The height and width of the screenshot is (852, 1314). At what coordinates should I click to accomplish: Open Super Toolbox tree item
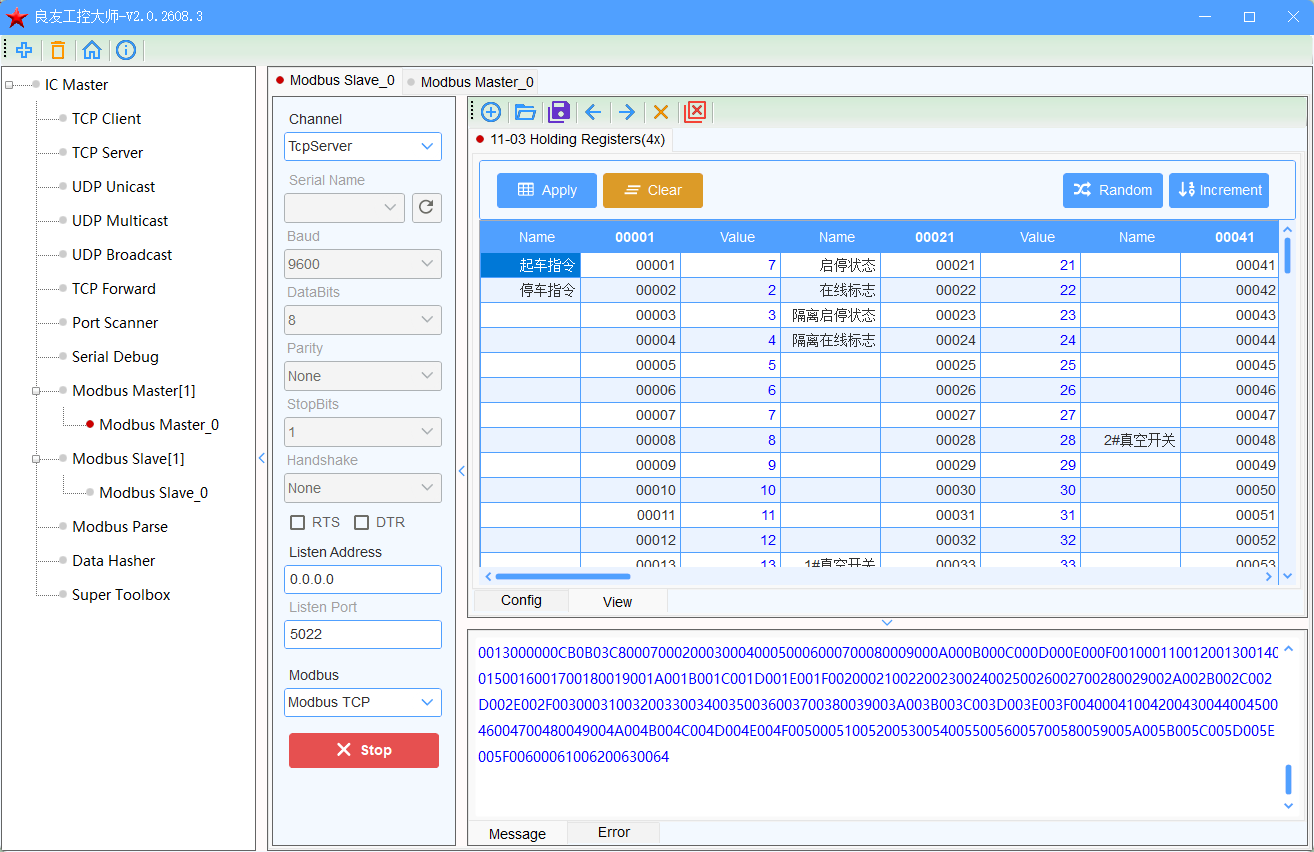[121, 595]
